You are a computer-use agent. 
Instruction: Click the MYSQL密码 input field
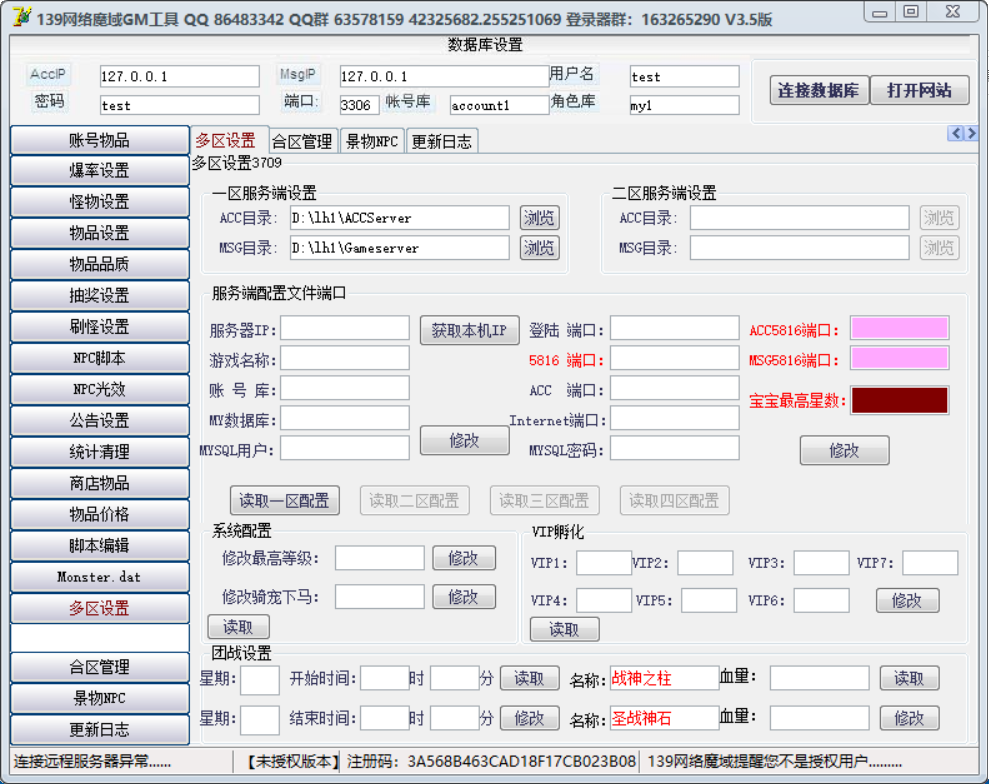point(675,448)
